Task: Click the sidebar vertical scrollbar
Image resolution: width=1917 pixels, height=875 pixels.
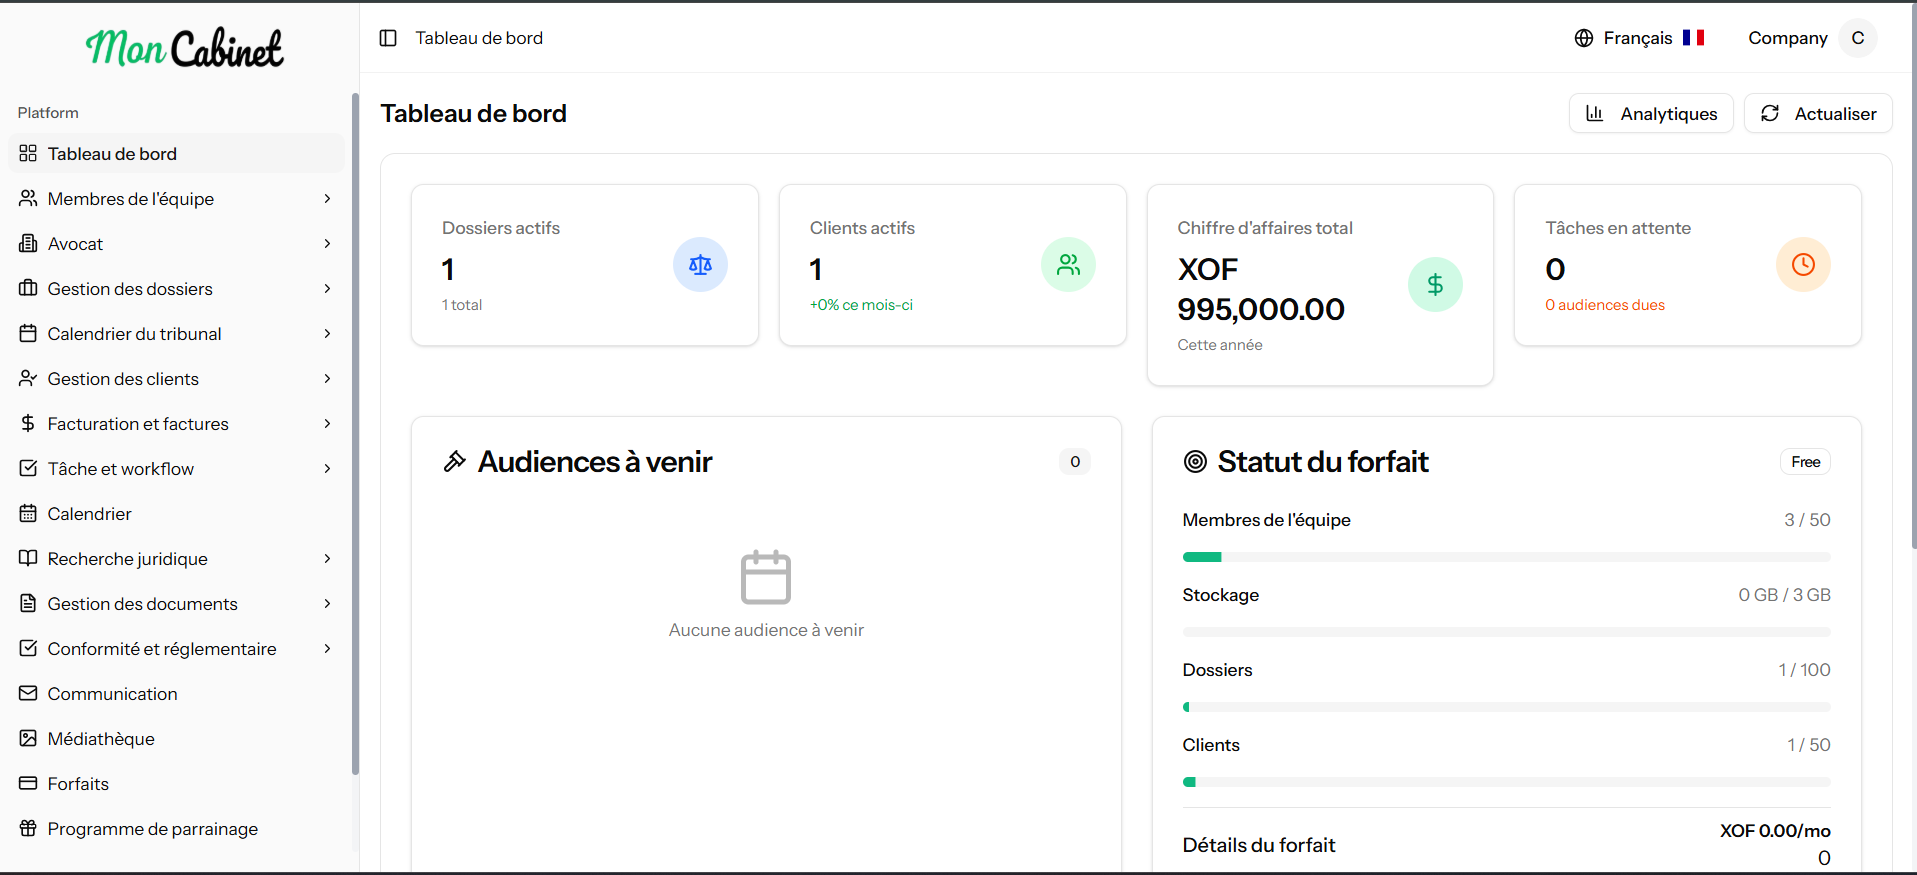Action: (355, 434)
